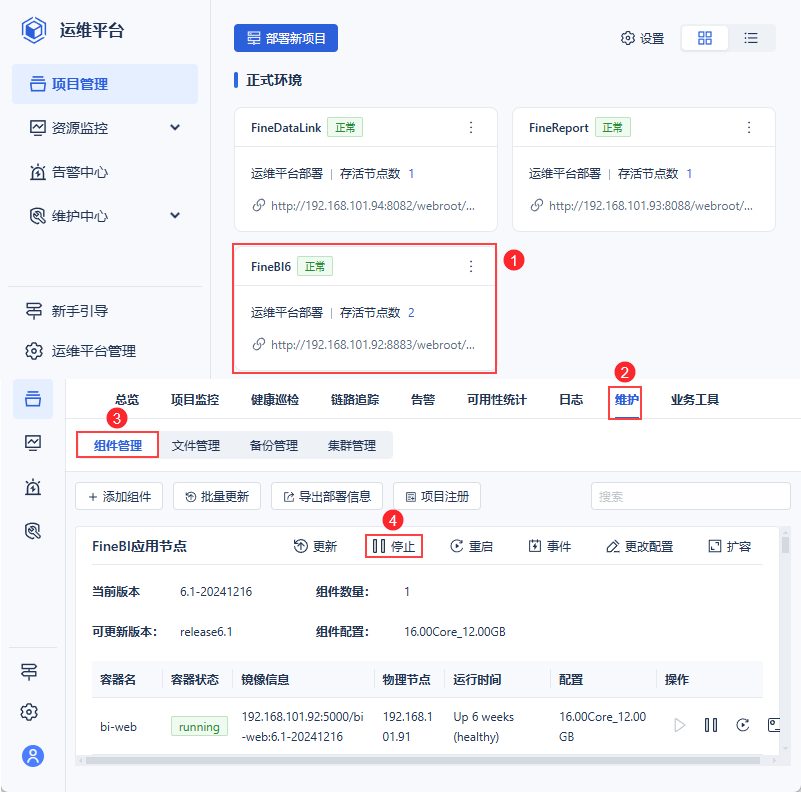Open FineDataLink URL link
The width and height of the screenshot is (801, 792).
point(373,206)
